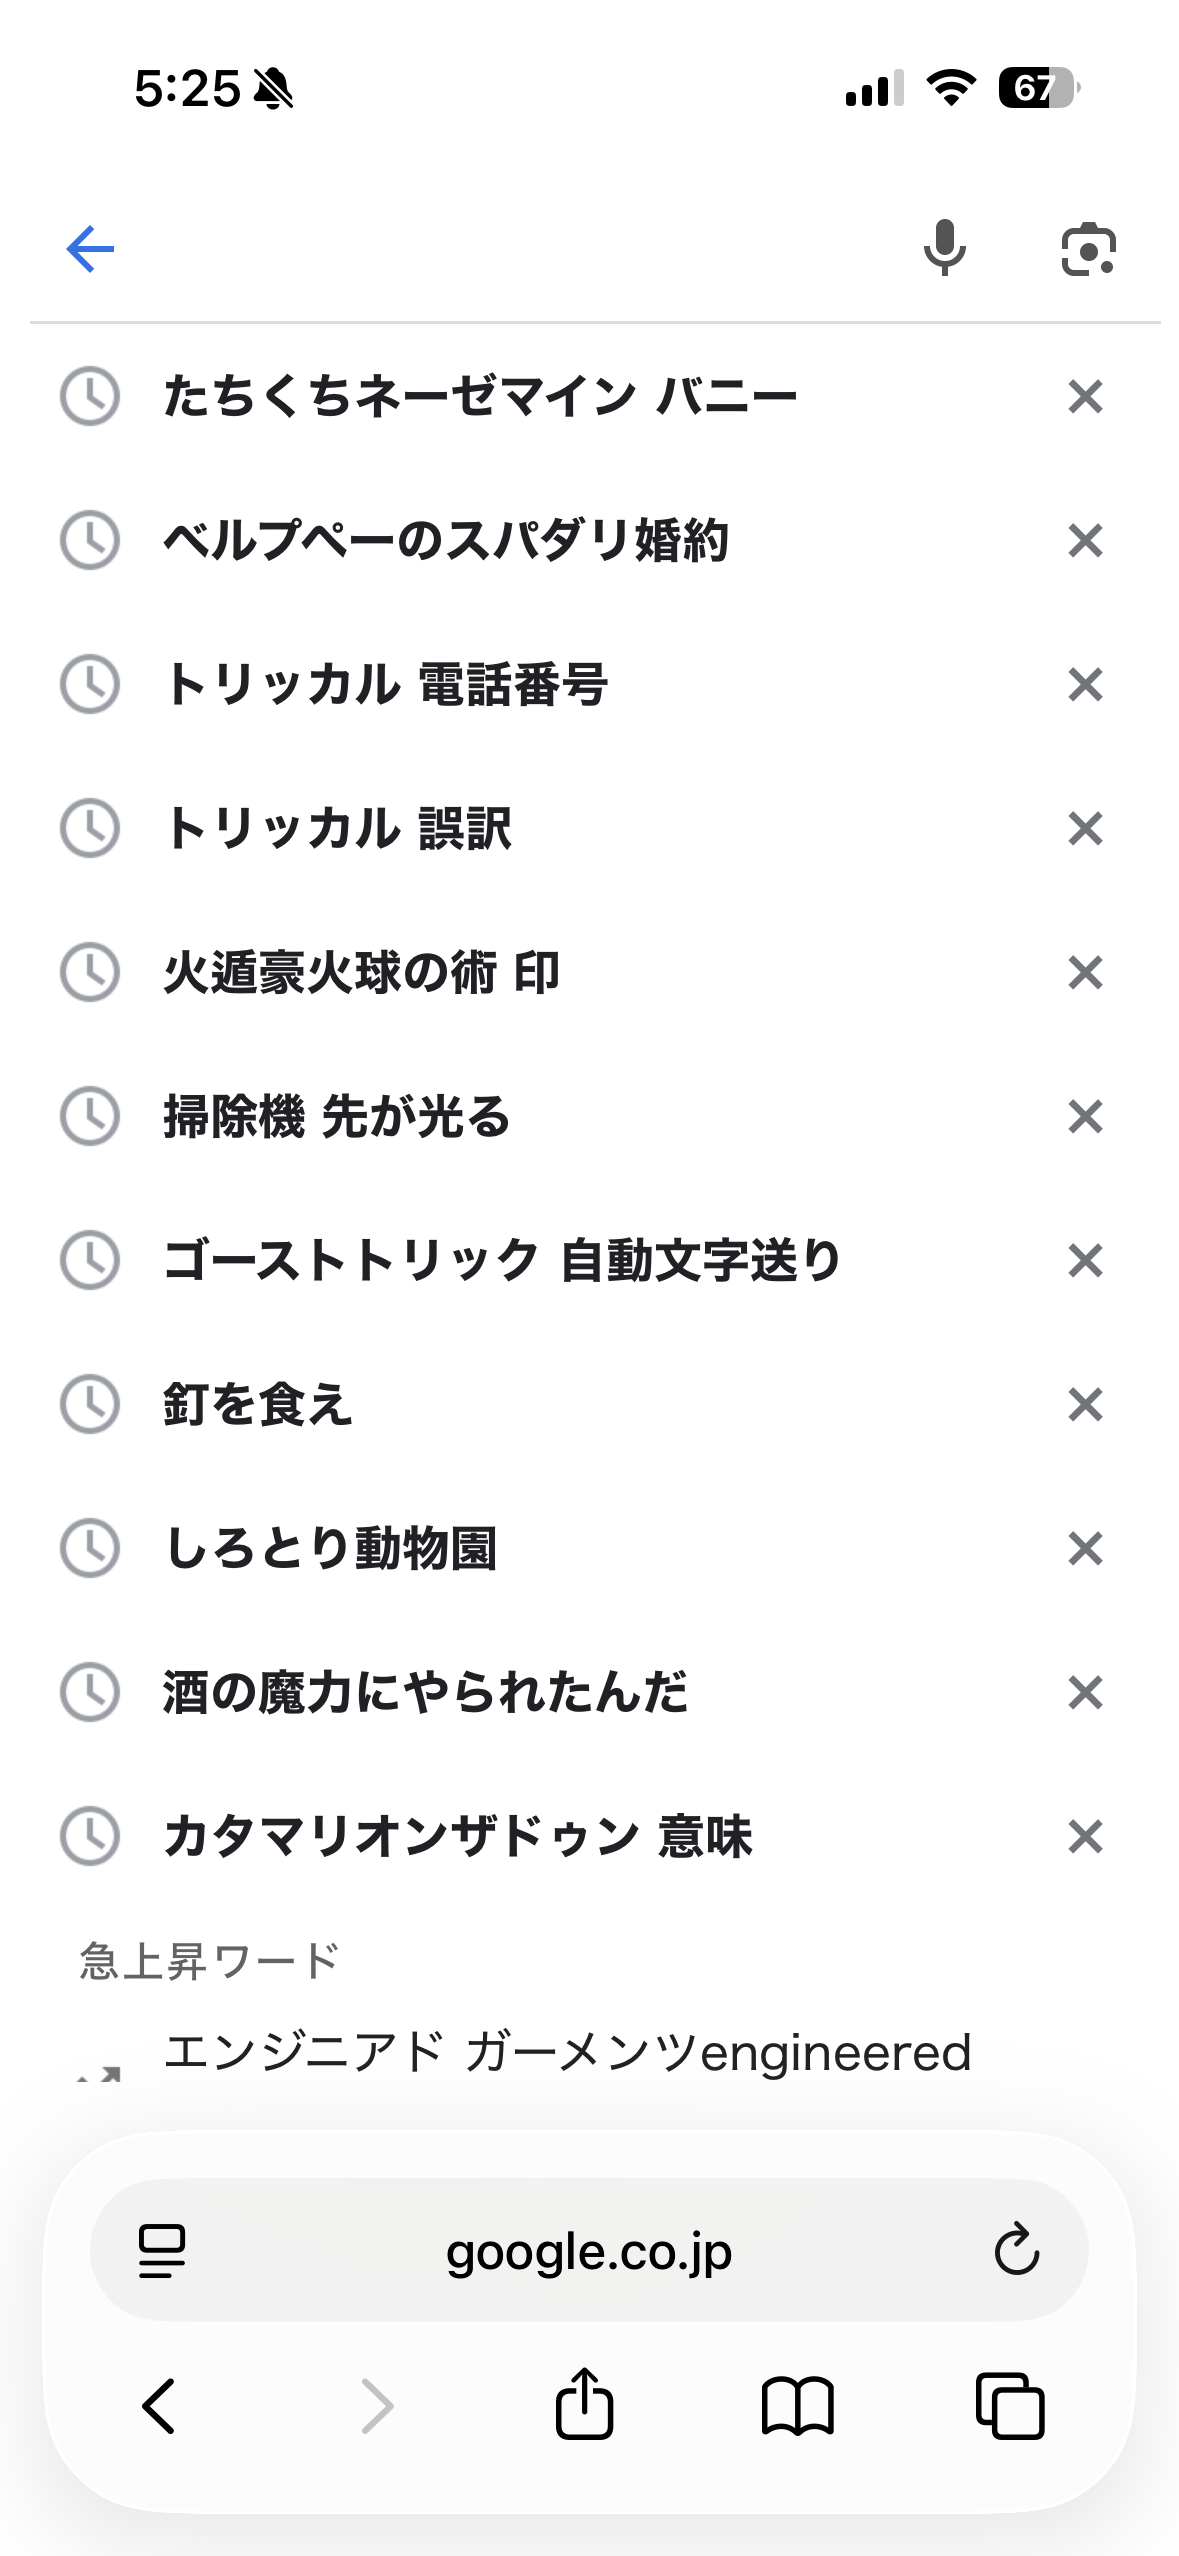Open Safari page menu icon left of URL

point(162,2251)
